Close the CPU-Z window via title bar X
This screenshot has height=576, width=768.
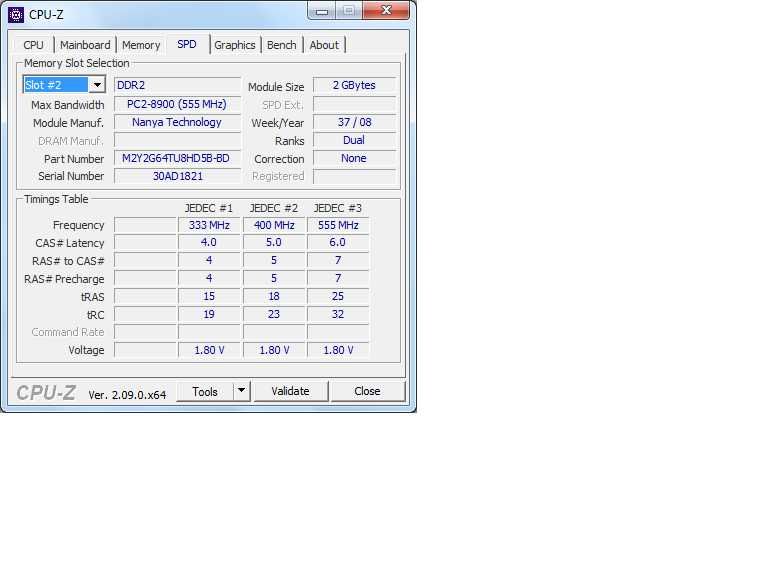[x=386, y=10]
